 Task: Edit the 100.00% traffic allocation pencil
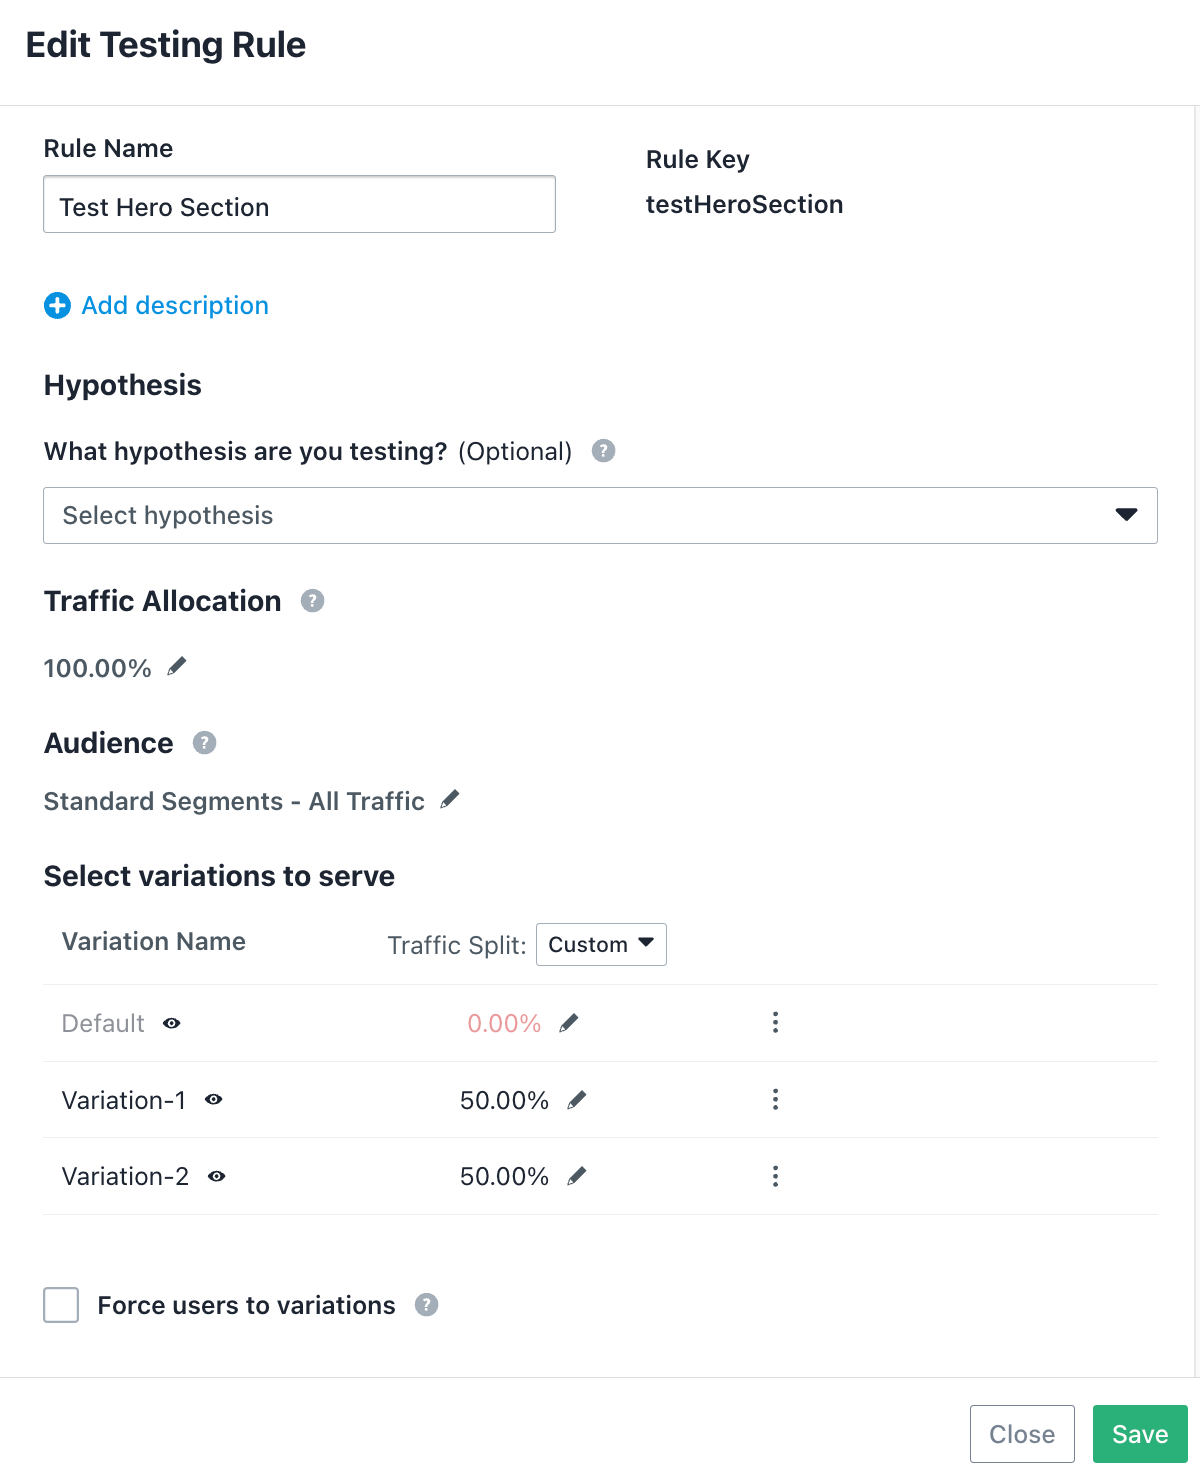pyautogui.click(x=177, y=666)
